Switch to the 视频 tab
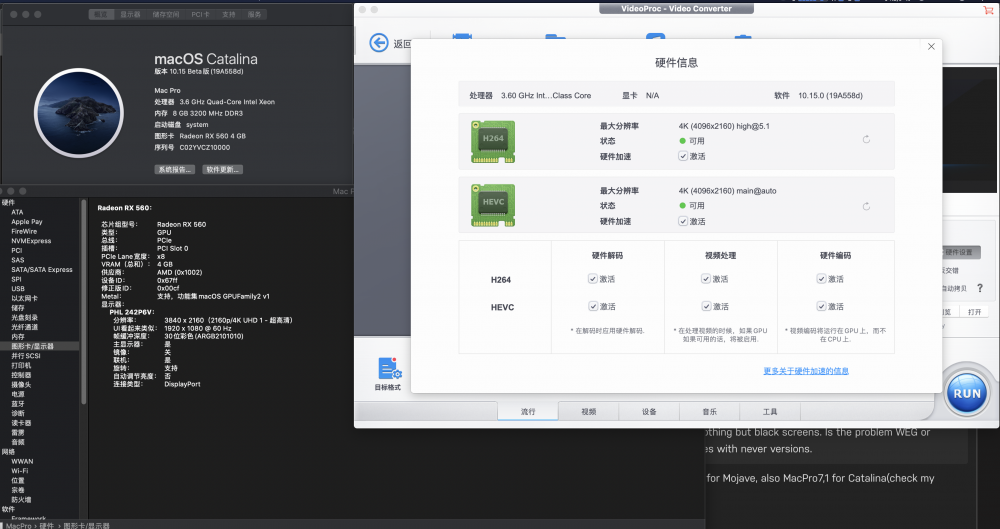The image size is (1000, 529). 588,412
